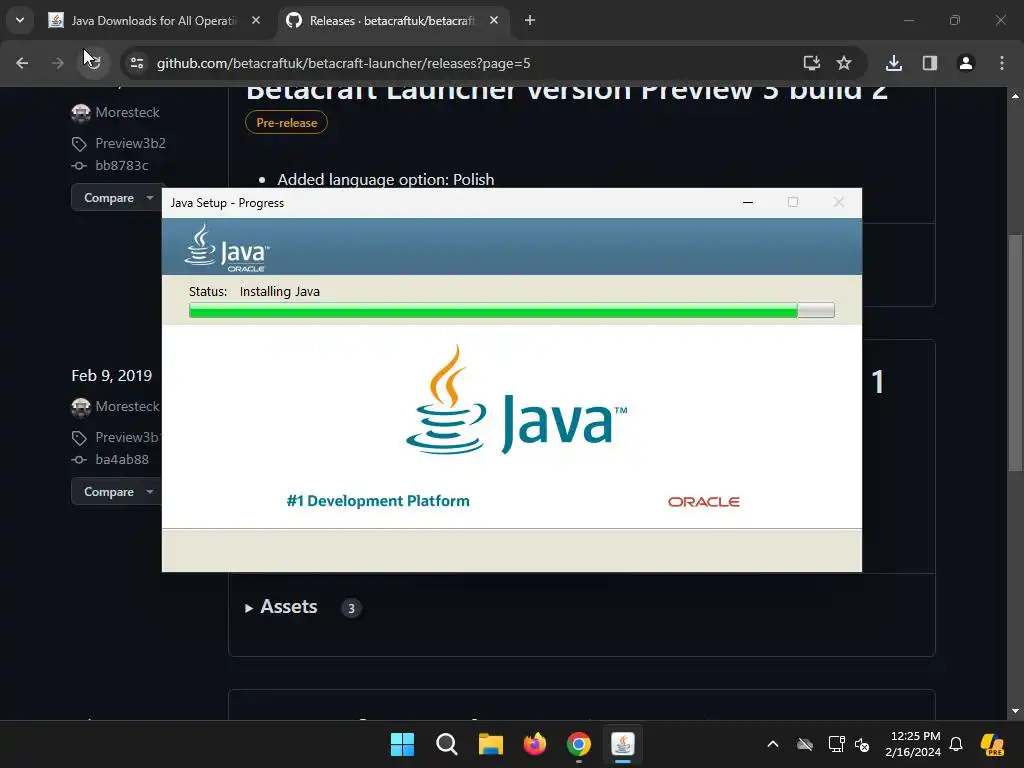The height and width of the screenshot is (768, 1024).
Task: Open network tray icon
Action: pos(836,744)
